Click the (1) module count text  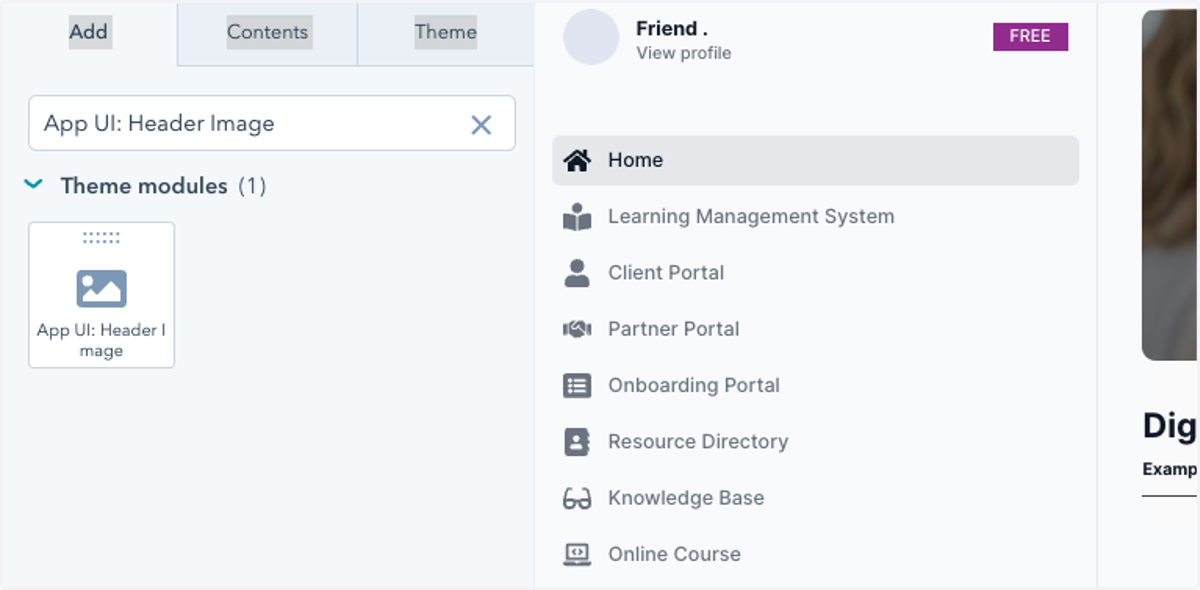point(252,186)
